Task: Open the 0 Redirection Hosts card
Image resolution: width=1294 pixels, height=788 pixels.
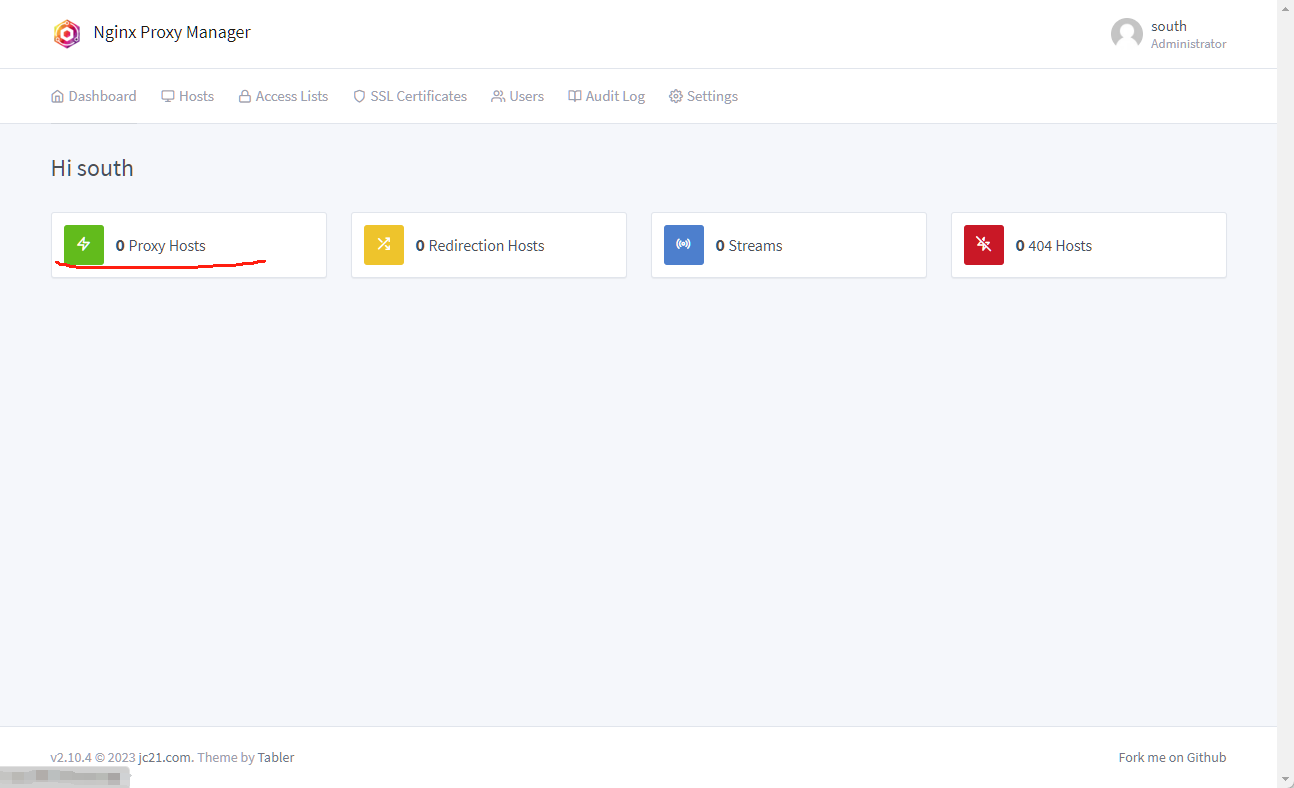Action: pyautogui.click(x=486, y=246)
